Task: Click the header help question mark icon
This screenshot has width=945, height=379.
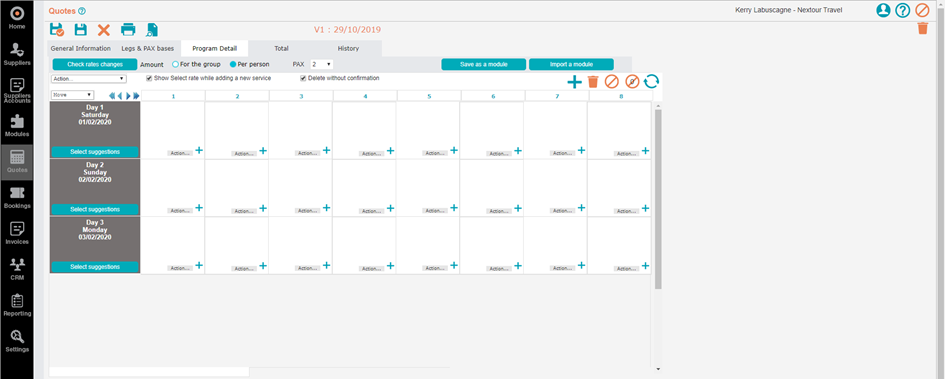Action: tap(902, 10)
